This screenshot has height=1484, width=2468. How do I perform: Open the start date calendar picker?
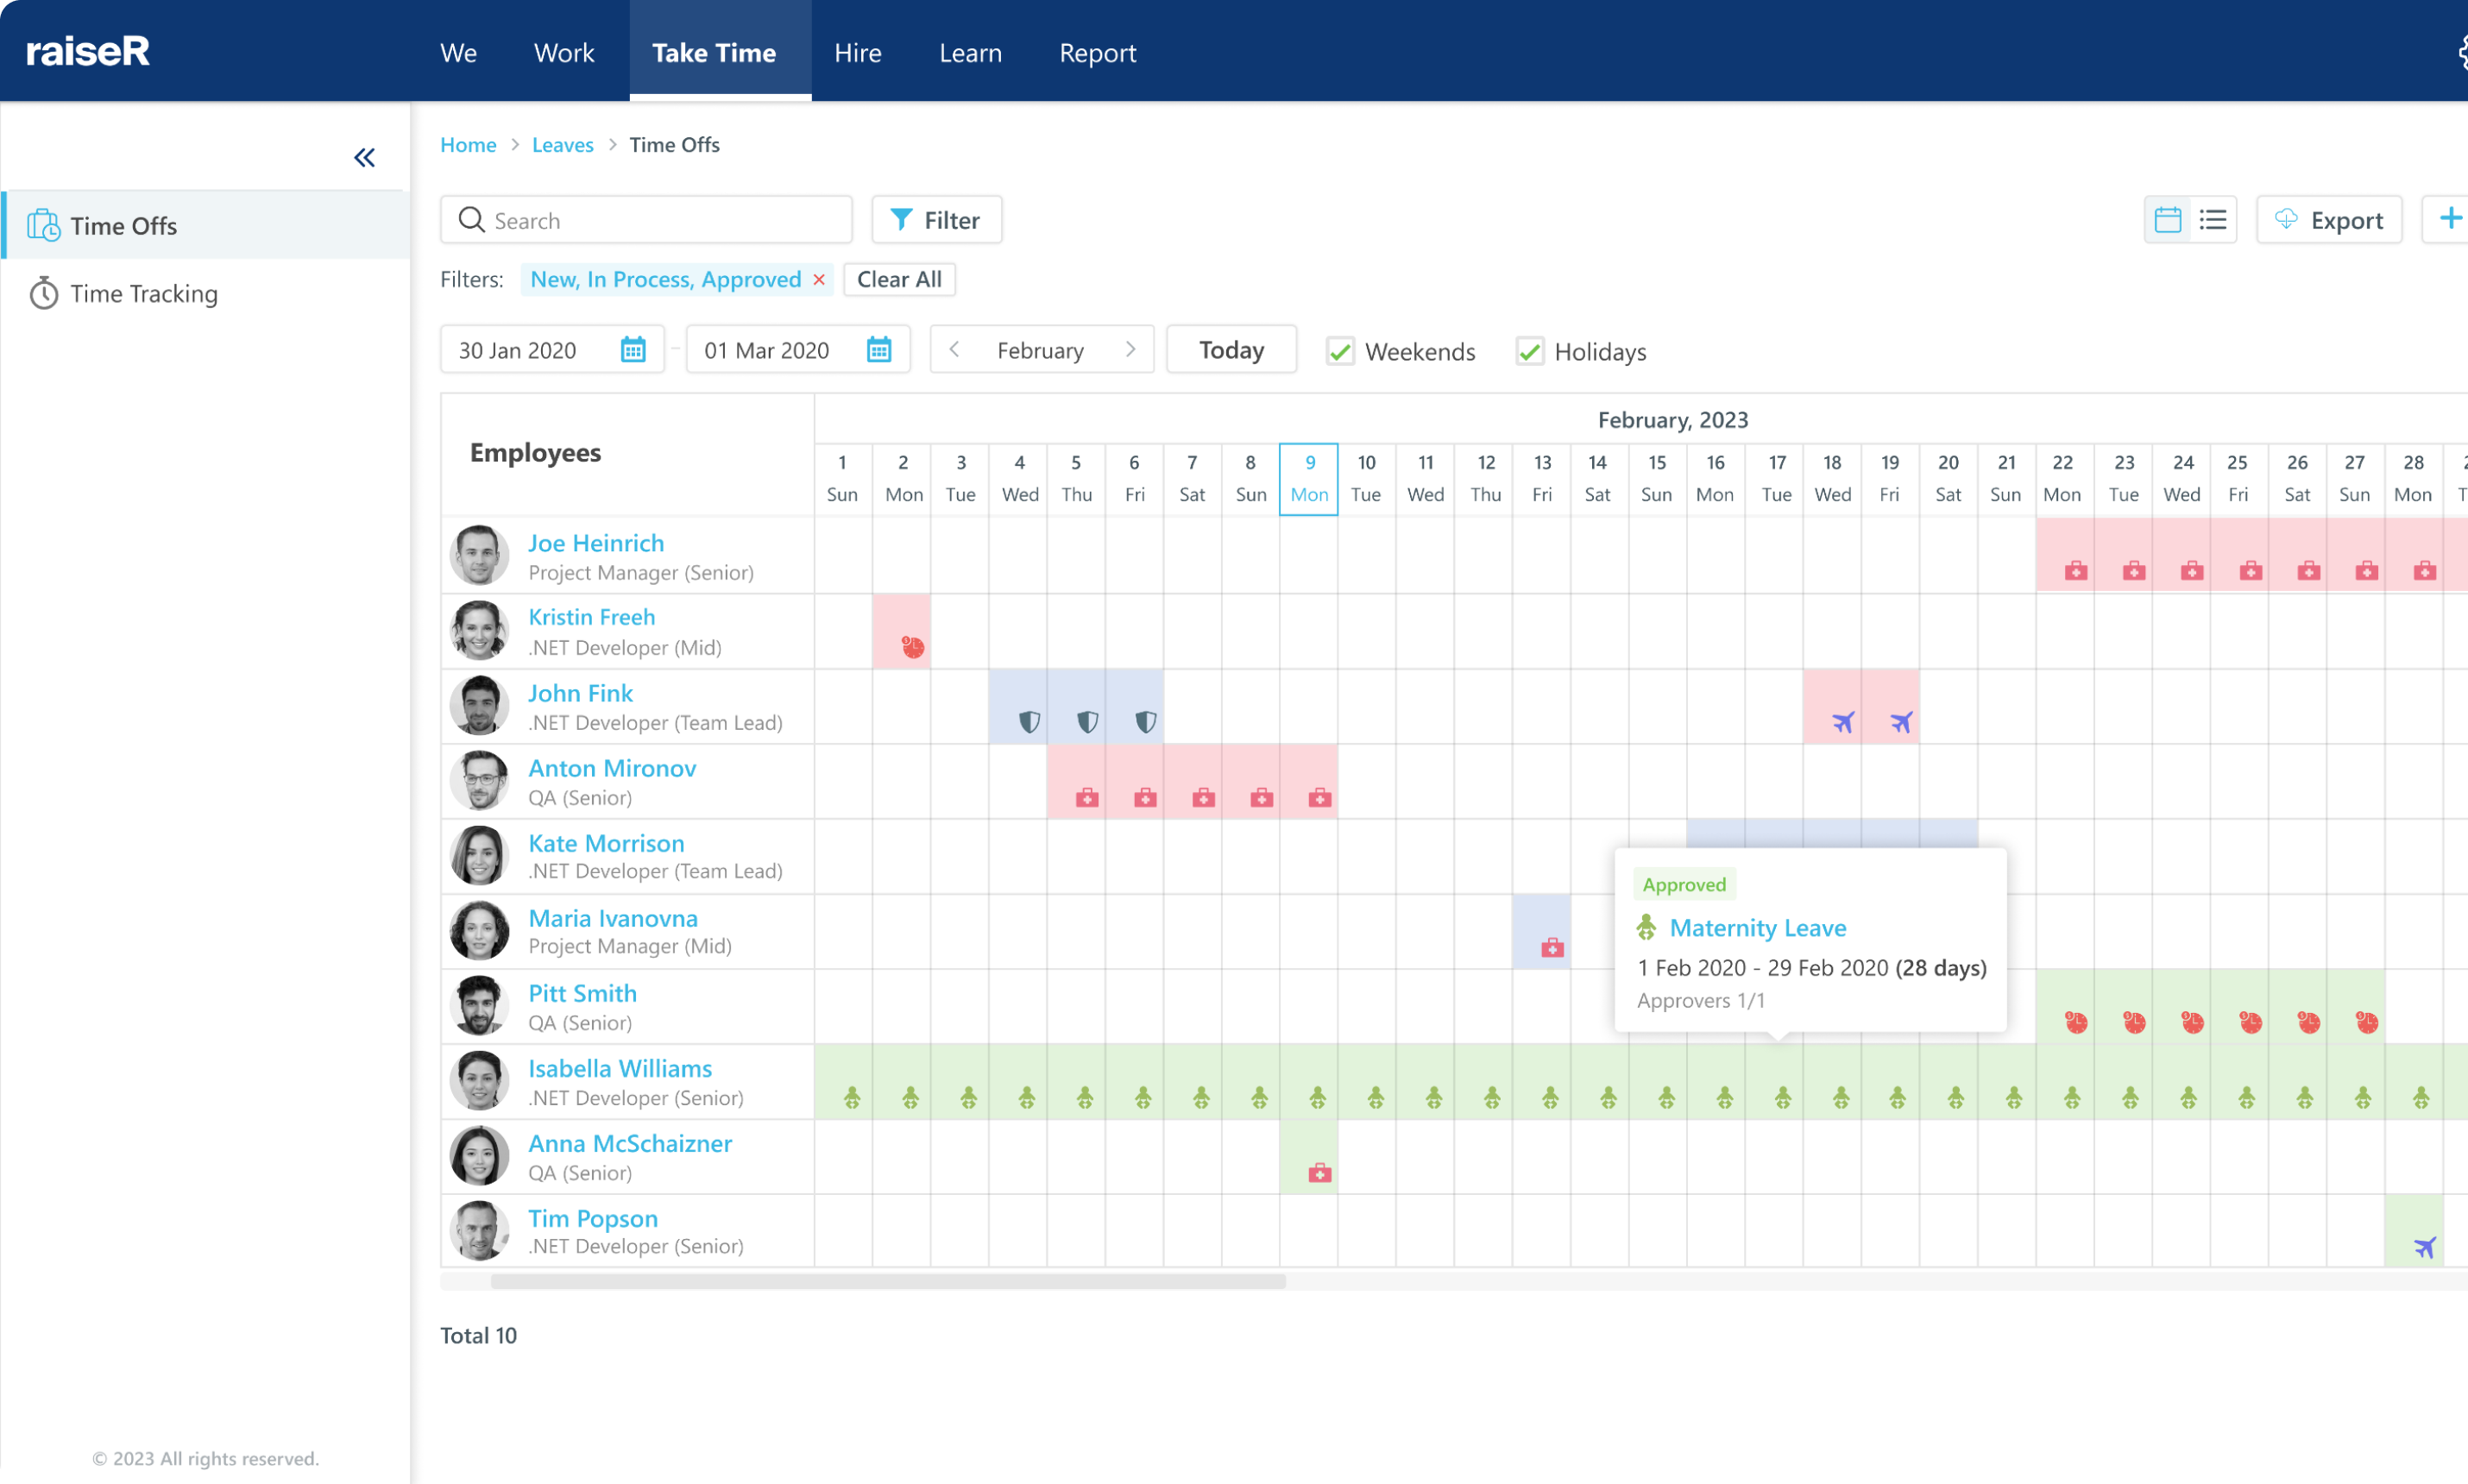pyautogui.click(x=633, y=349)
